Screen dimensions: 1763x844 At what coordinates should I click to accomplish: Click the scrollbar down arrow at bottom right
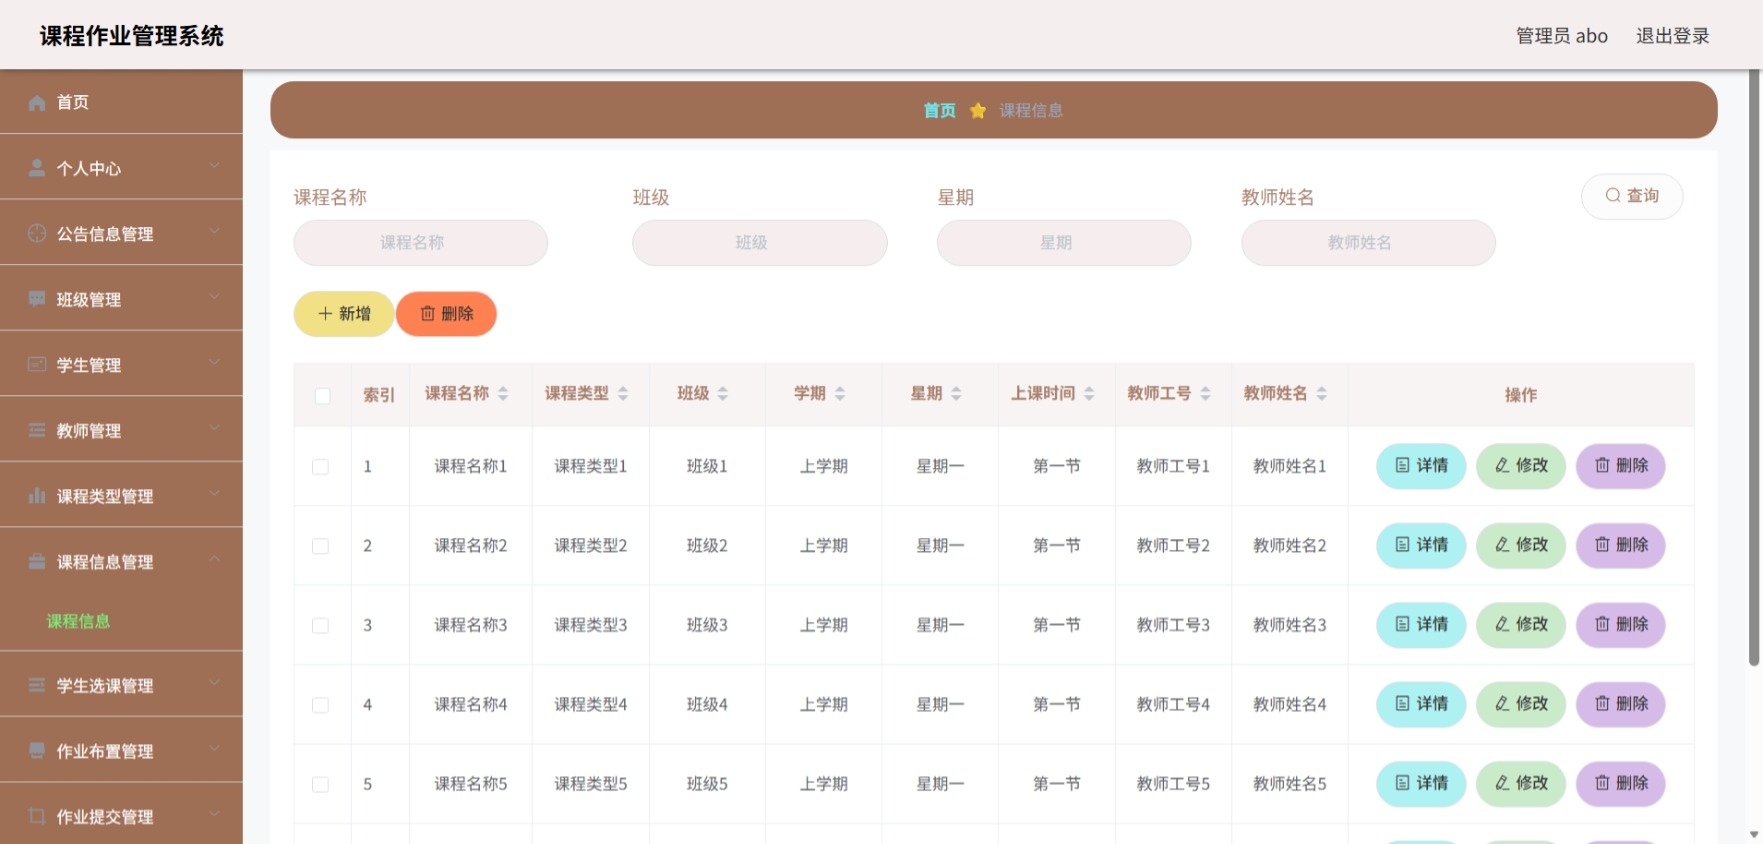[1753, 834]
